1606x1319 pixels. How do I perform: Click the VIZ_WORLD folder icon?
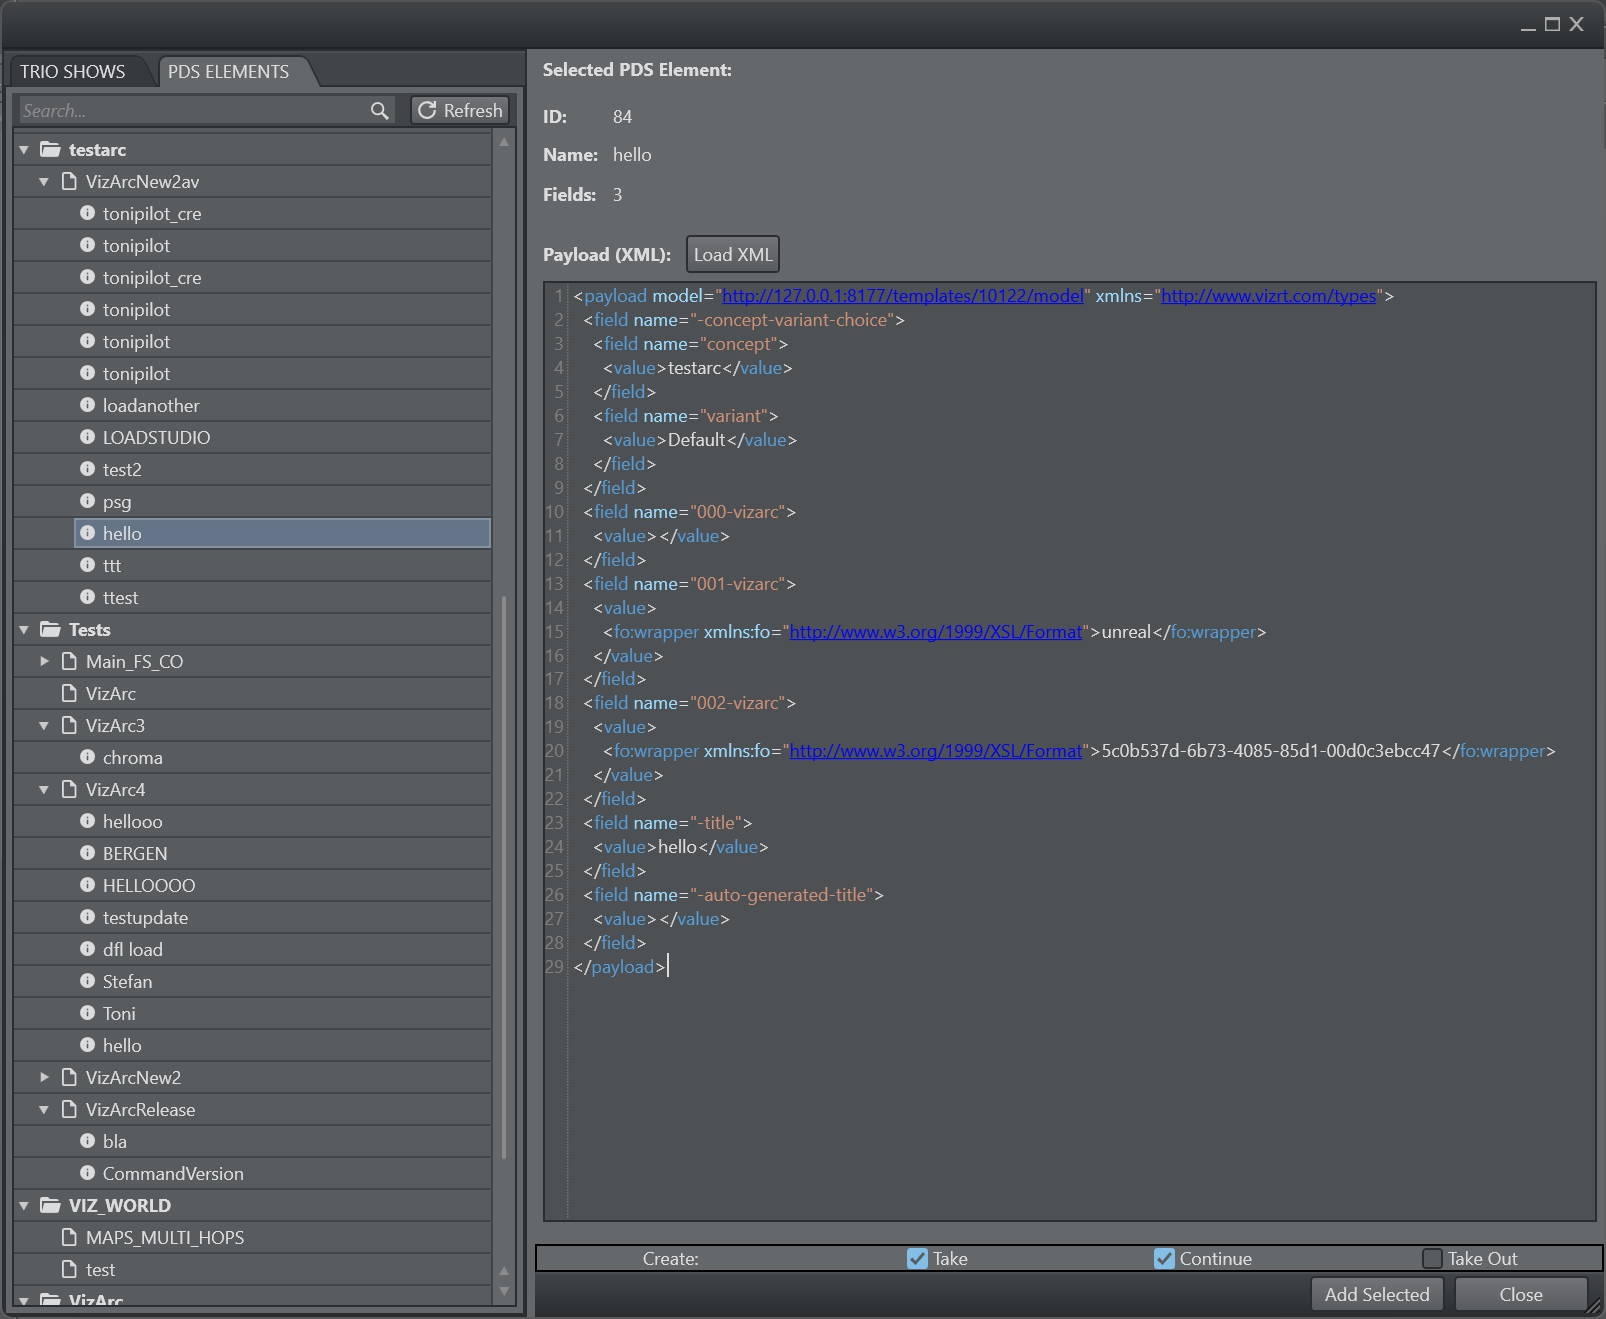(x=50, y=1205)
